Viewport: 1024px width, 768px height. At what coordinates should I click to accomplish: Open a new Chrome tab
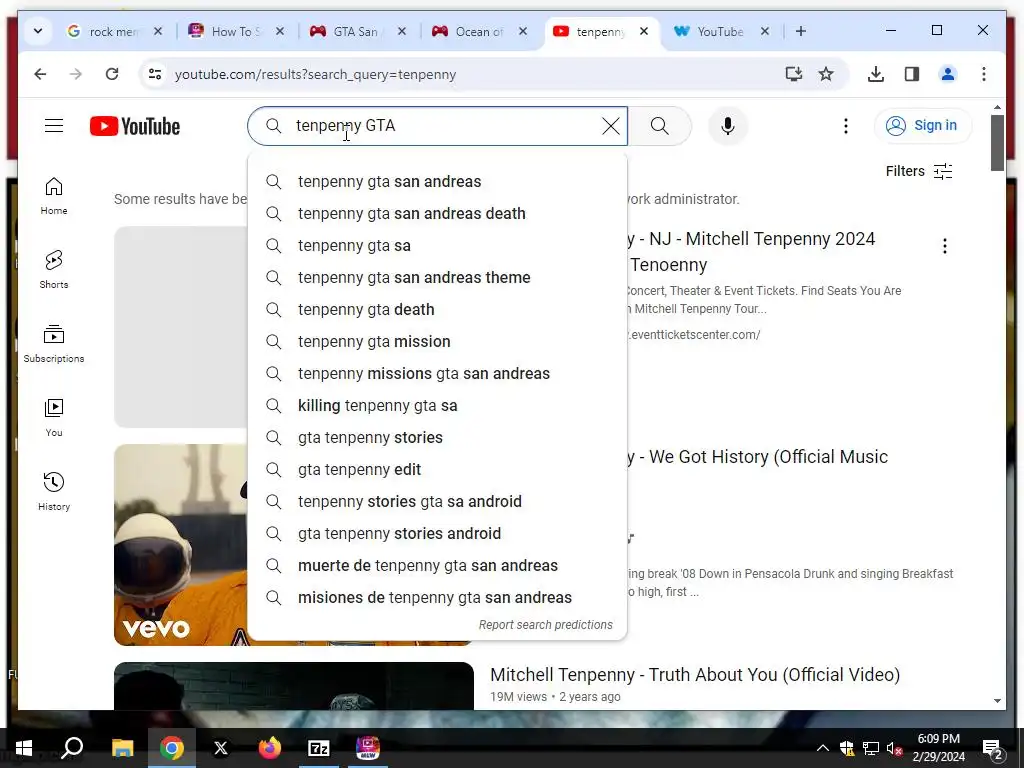pos(801,31)
